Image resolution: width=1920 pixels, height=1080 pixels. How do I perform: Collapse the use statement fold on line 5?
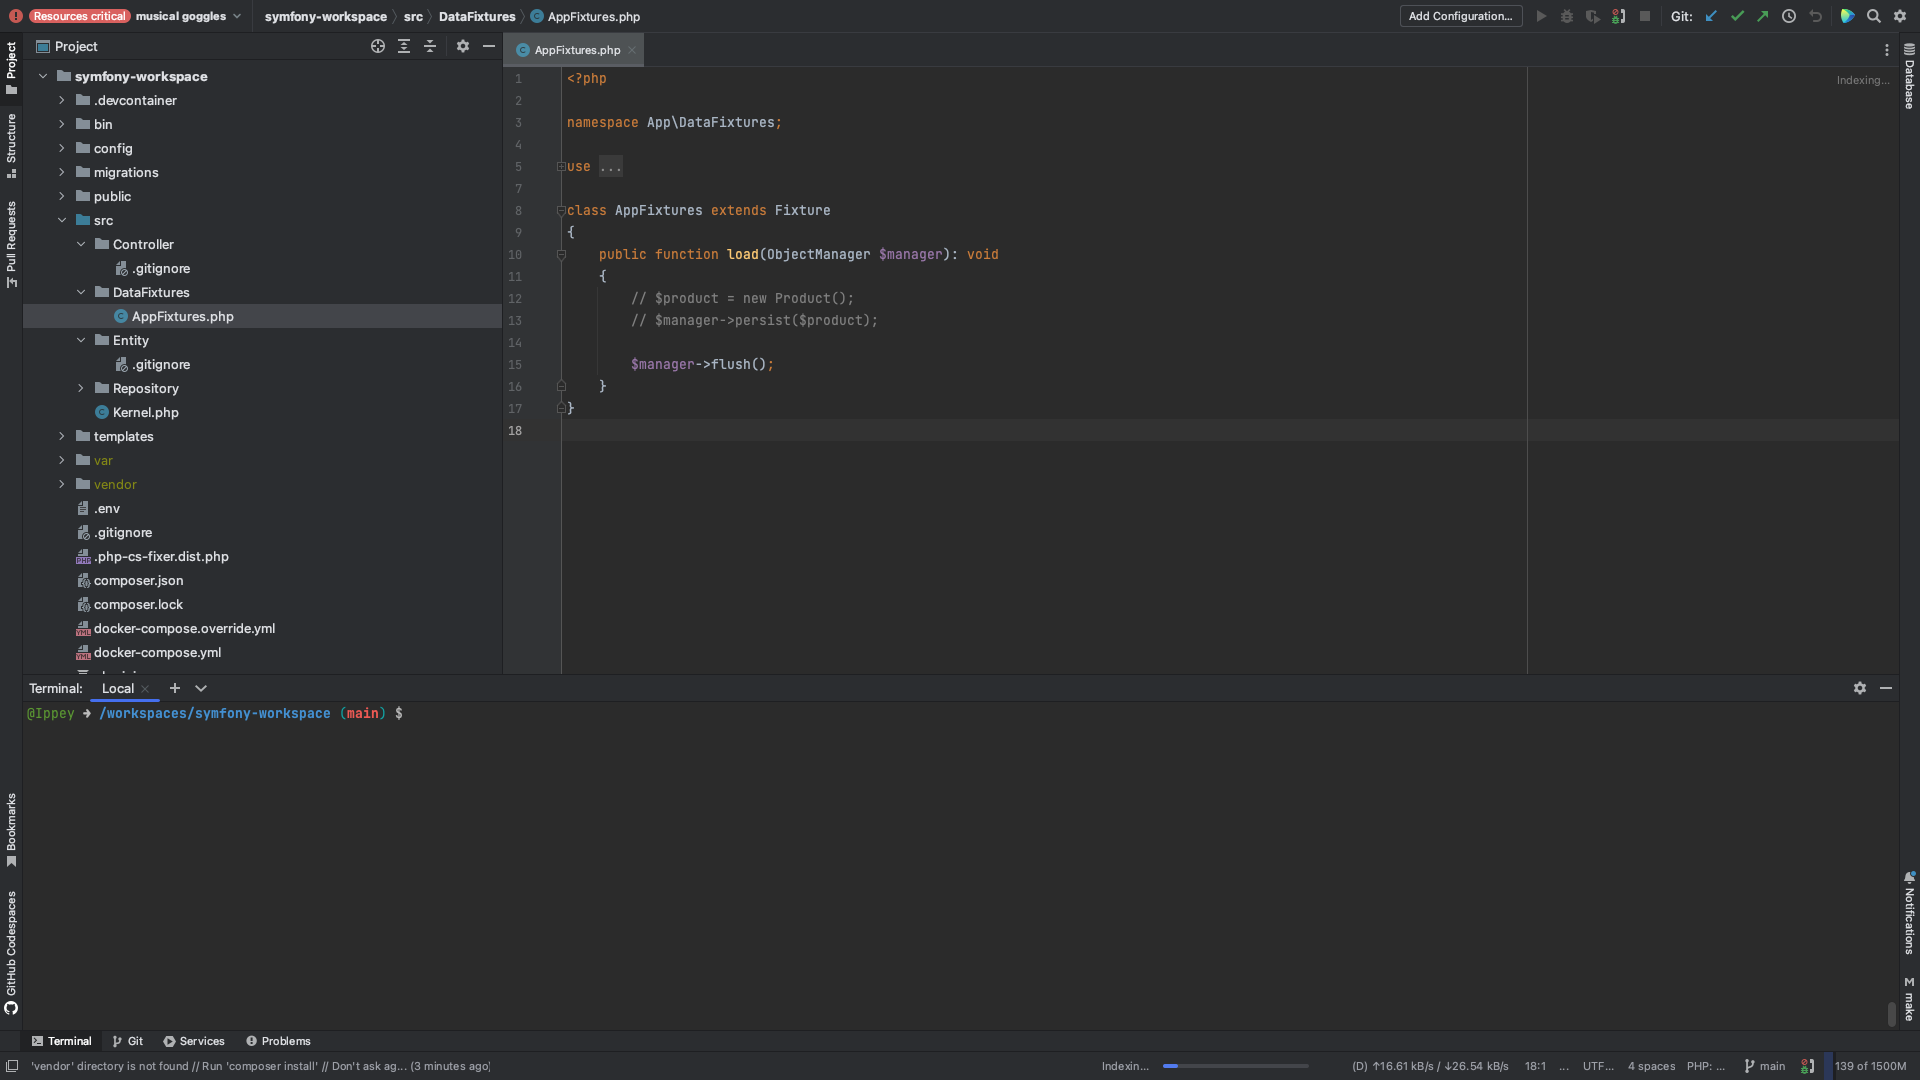coord(561,166)
